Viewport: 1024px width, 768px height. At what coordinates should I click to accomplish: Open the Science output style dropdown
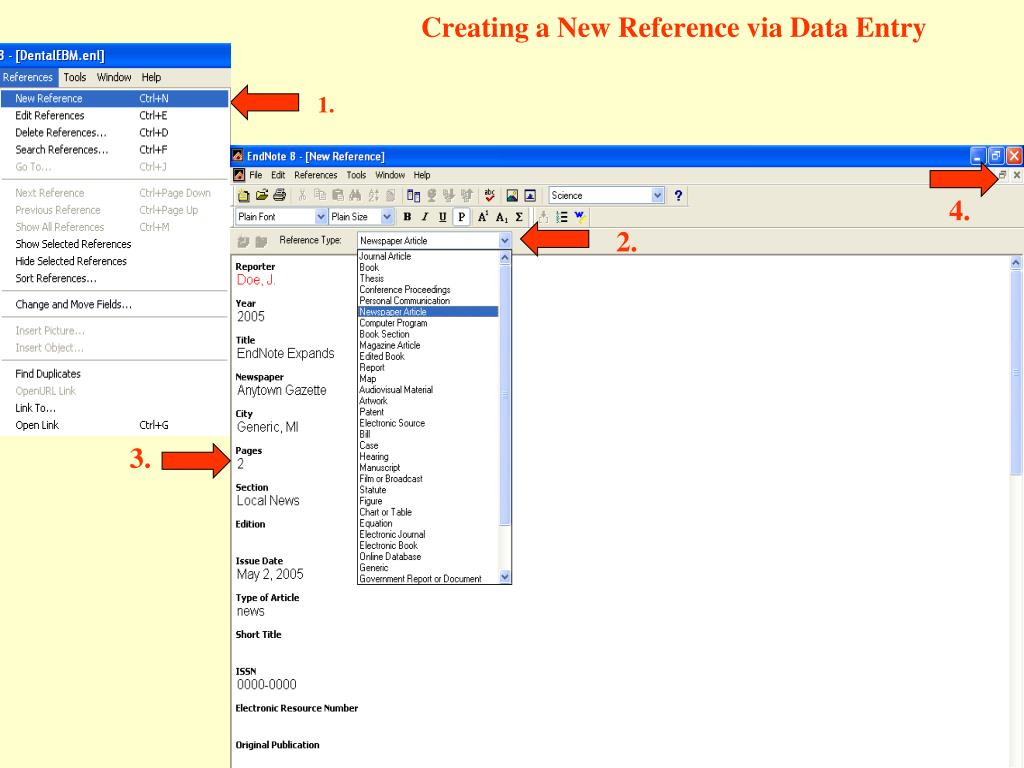tap(658, 195)
